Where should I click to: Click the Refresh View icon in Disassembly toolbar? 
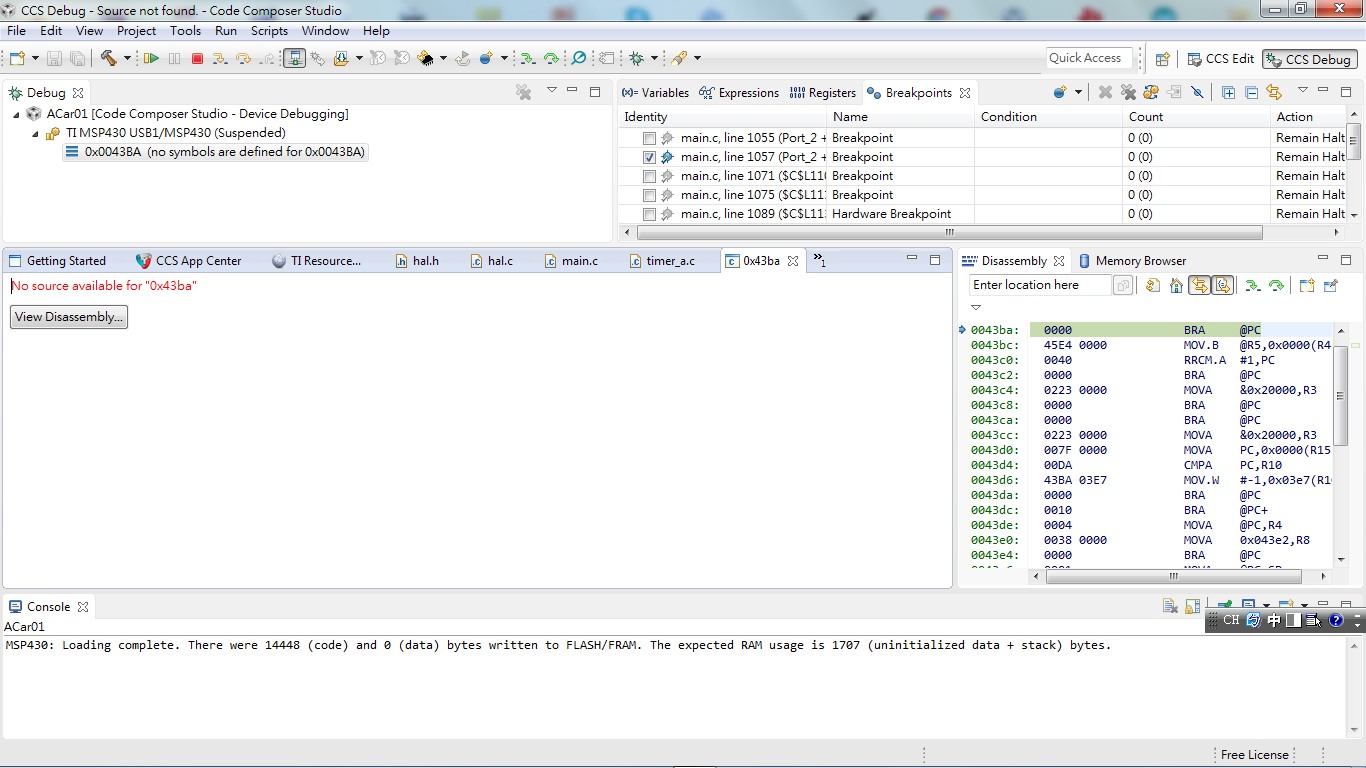coord(1152,285)
